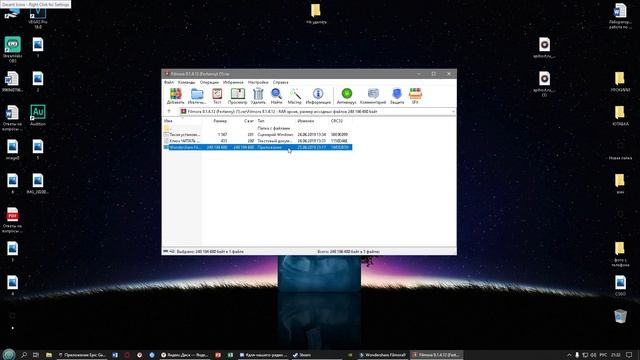640x360 pixels.
Task: Click the taskbar clock
Action: coord(616,355)
